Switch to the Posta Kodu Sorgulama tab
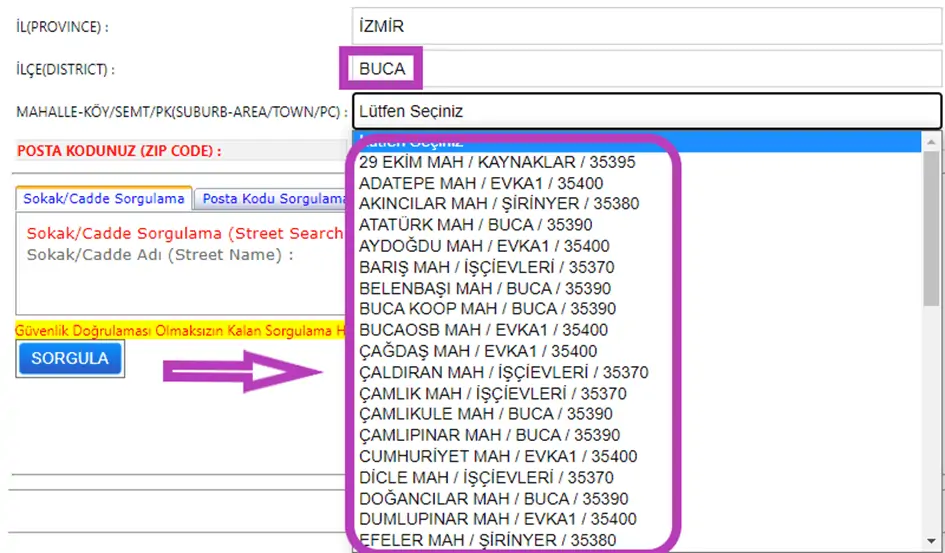945x553 pixels. pyautogui.click(x=272, y=199)
